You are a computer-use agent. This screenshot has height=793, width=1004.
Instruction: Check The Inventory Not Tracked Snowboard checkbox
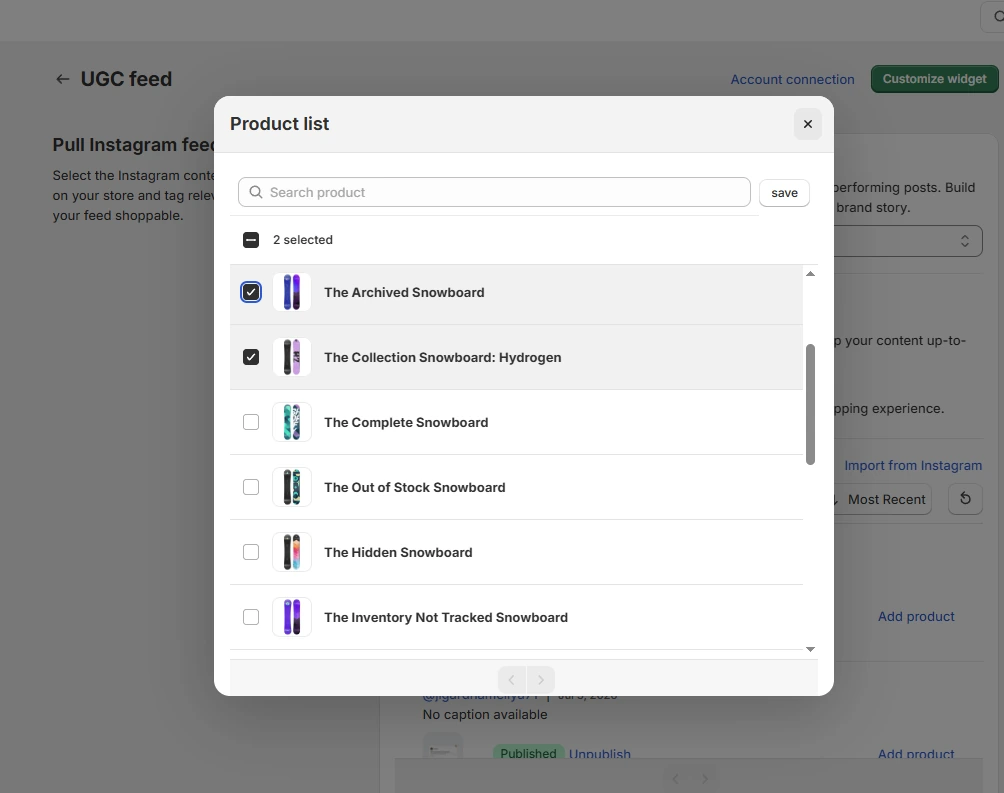251,617
